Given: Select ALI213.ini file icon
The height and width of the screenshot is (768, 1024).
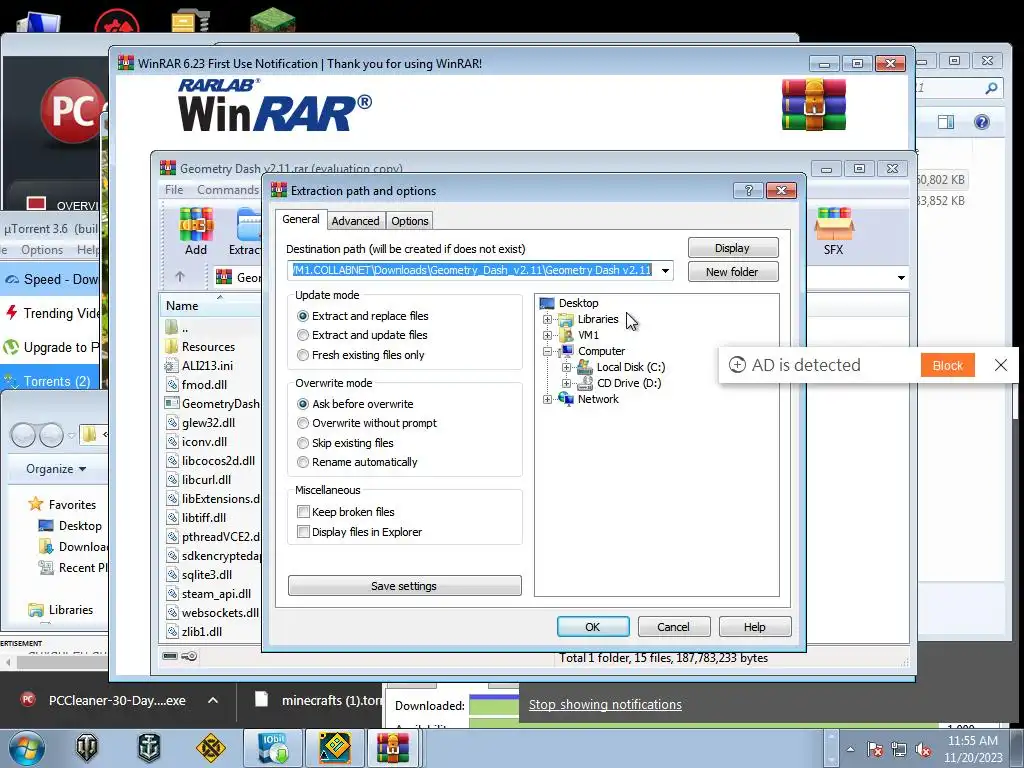Looking at the screenshot, I should 172,366.
